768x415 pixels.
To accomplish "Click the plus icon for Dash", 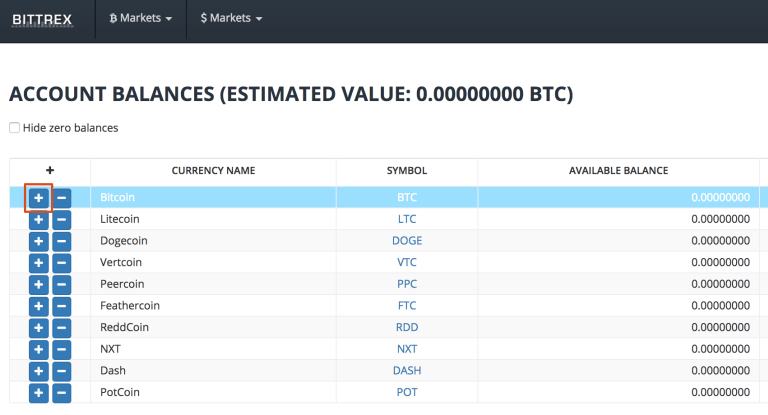I will (x=39, y=371).
